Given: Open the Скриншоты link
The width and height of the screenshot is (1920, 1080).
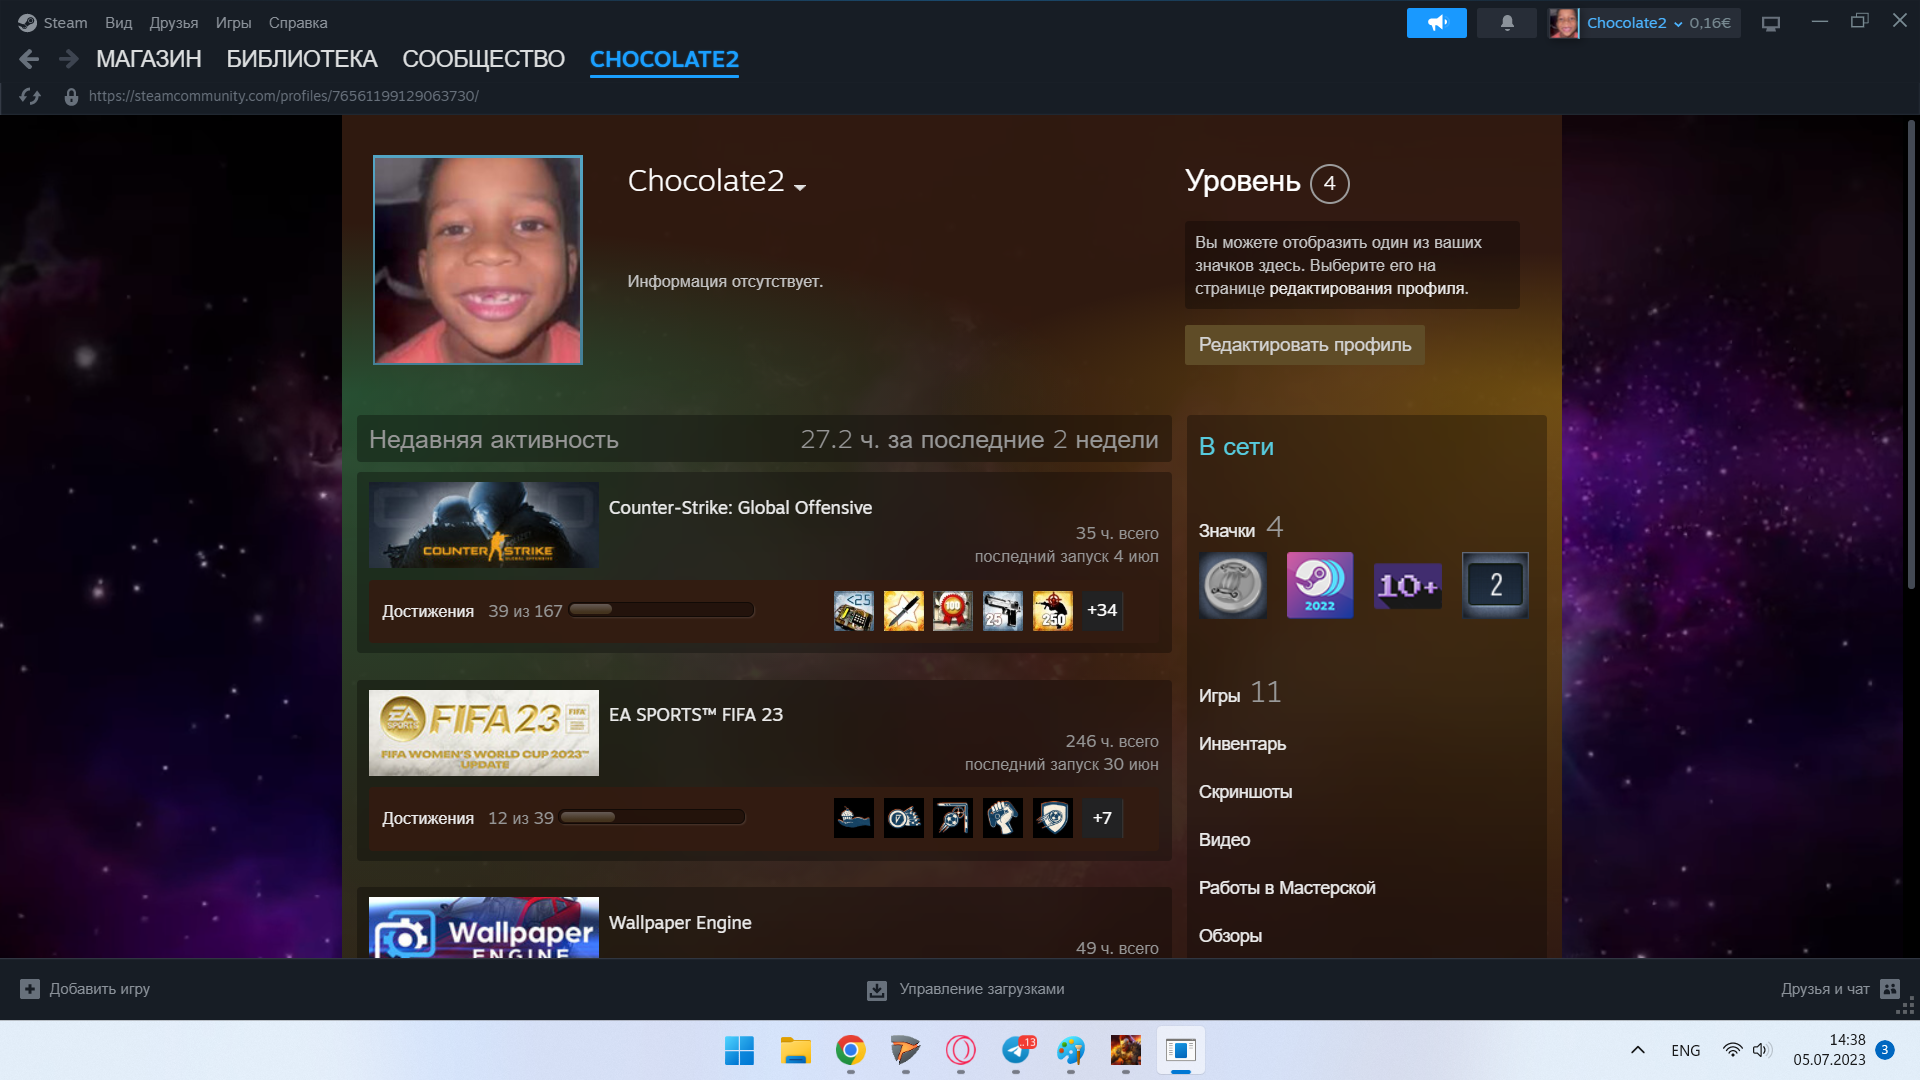Looking at the screenshot, I should (1246, 792).
